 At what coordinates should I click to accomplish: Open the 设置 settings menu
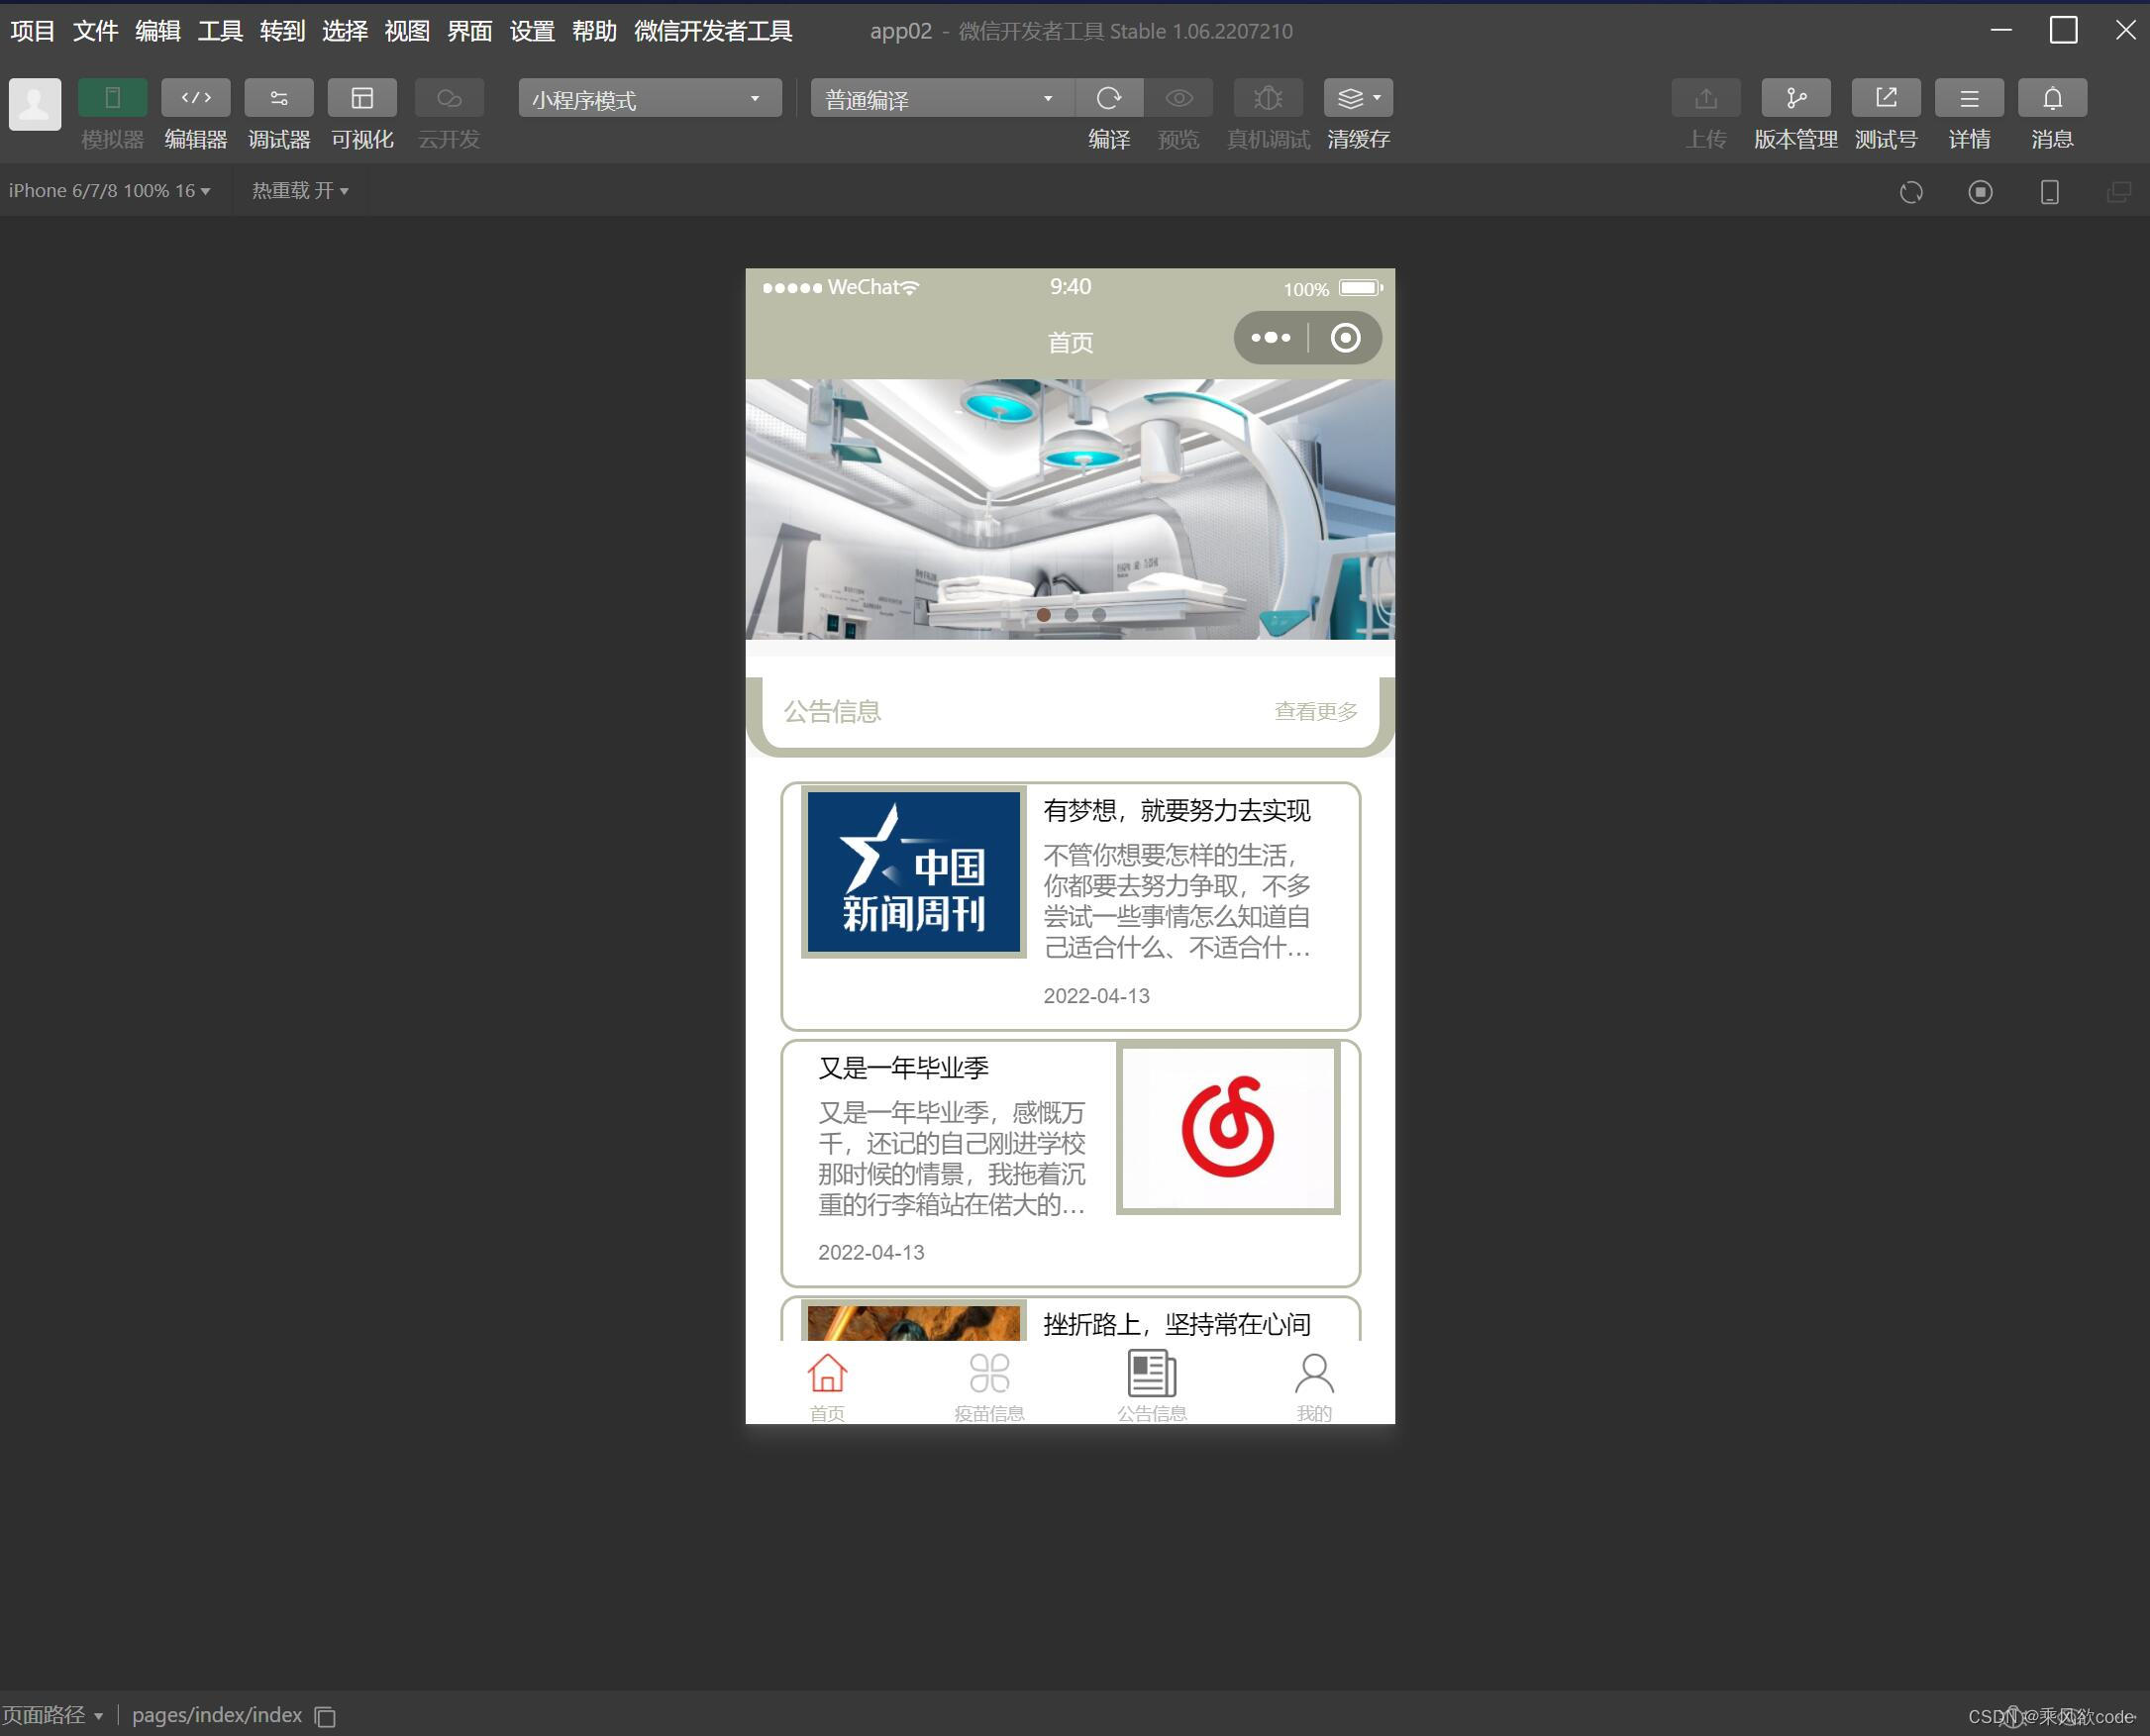click(x=532, y=31)
